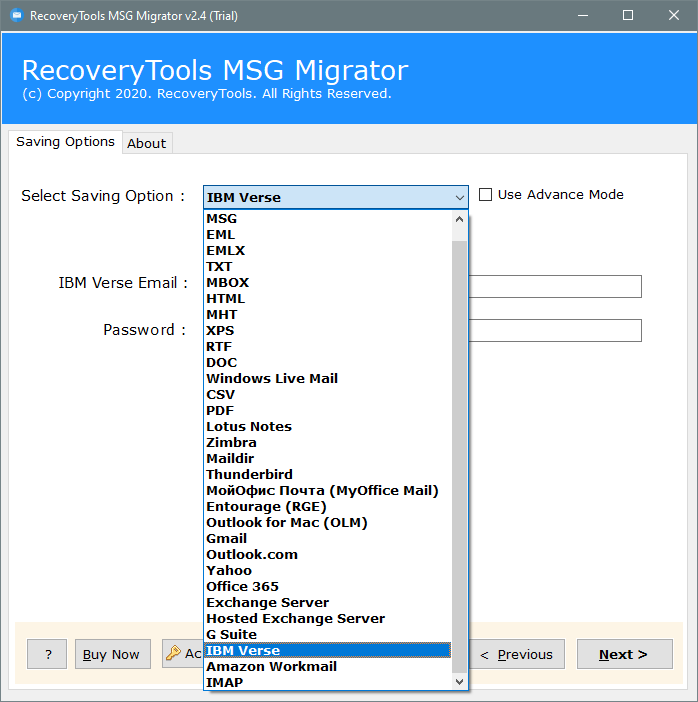Pick MBOX as saving option

pos(328,283)
